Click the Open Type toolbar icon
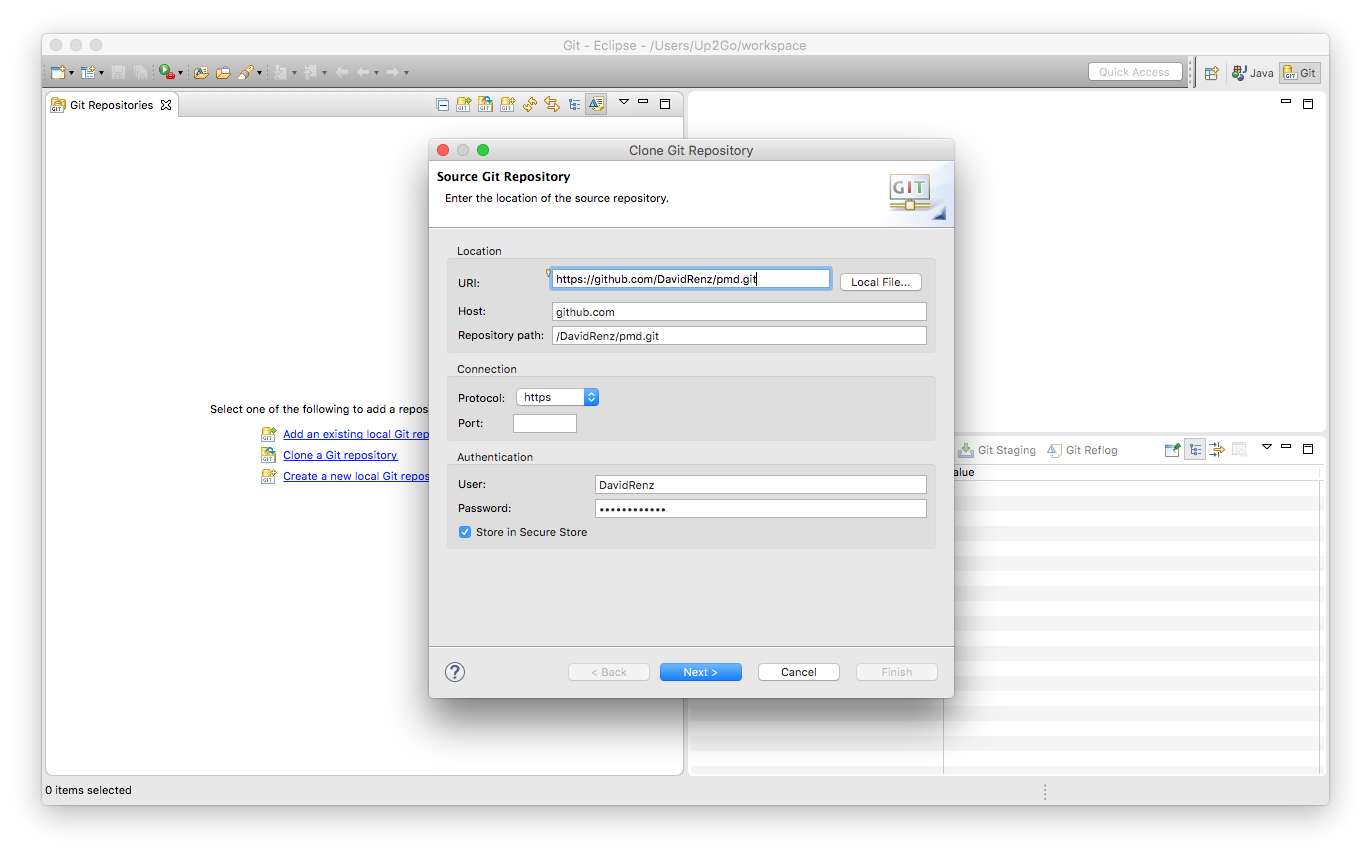Screen dimensions: 1371x855 [201, 72]
